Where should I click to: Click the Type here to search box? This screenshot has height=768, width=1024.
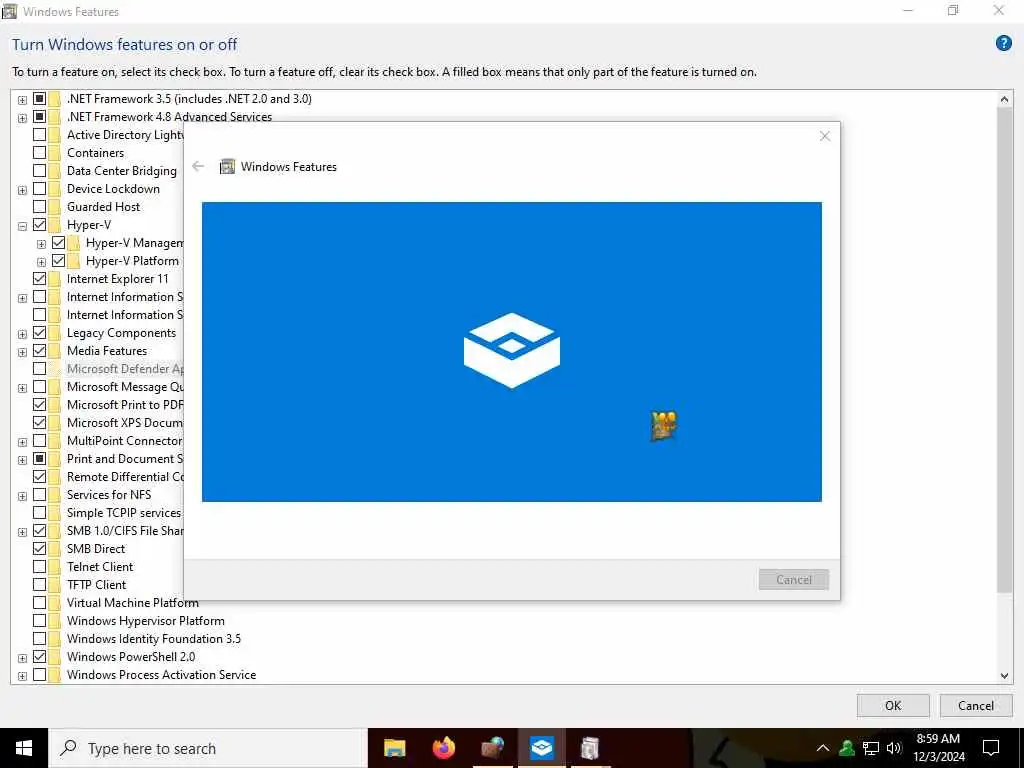tap(208, 748)
